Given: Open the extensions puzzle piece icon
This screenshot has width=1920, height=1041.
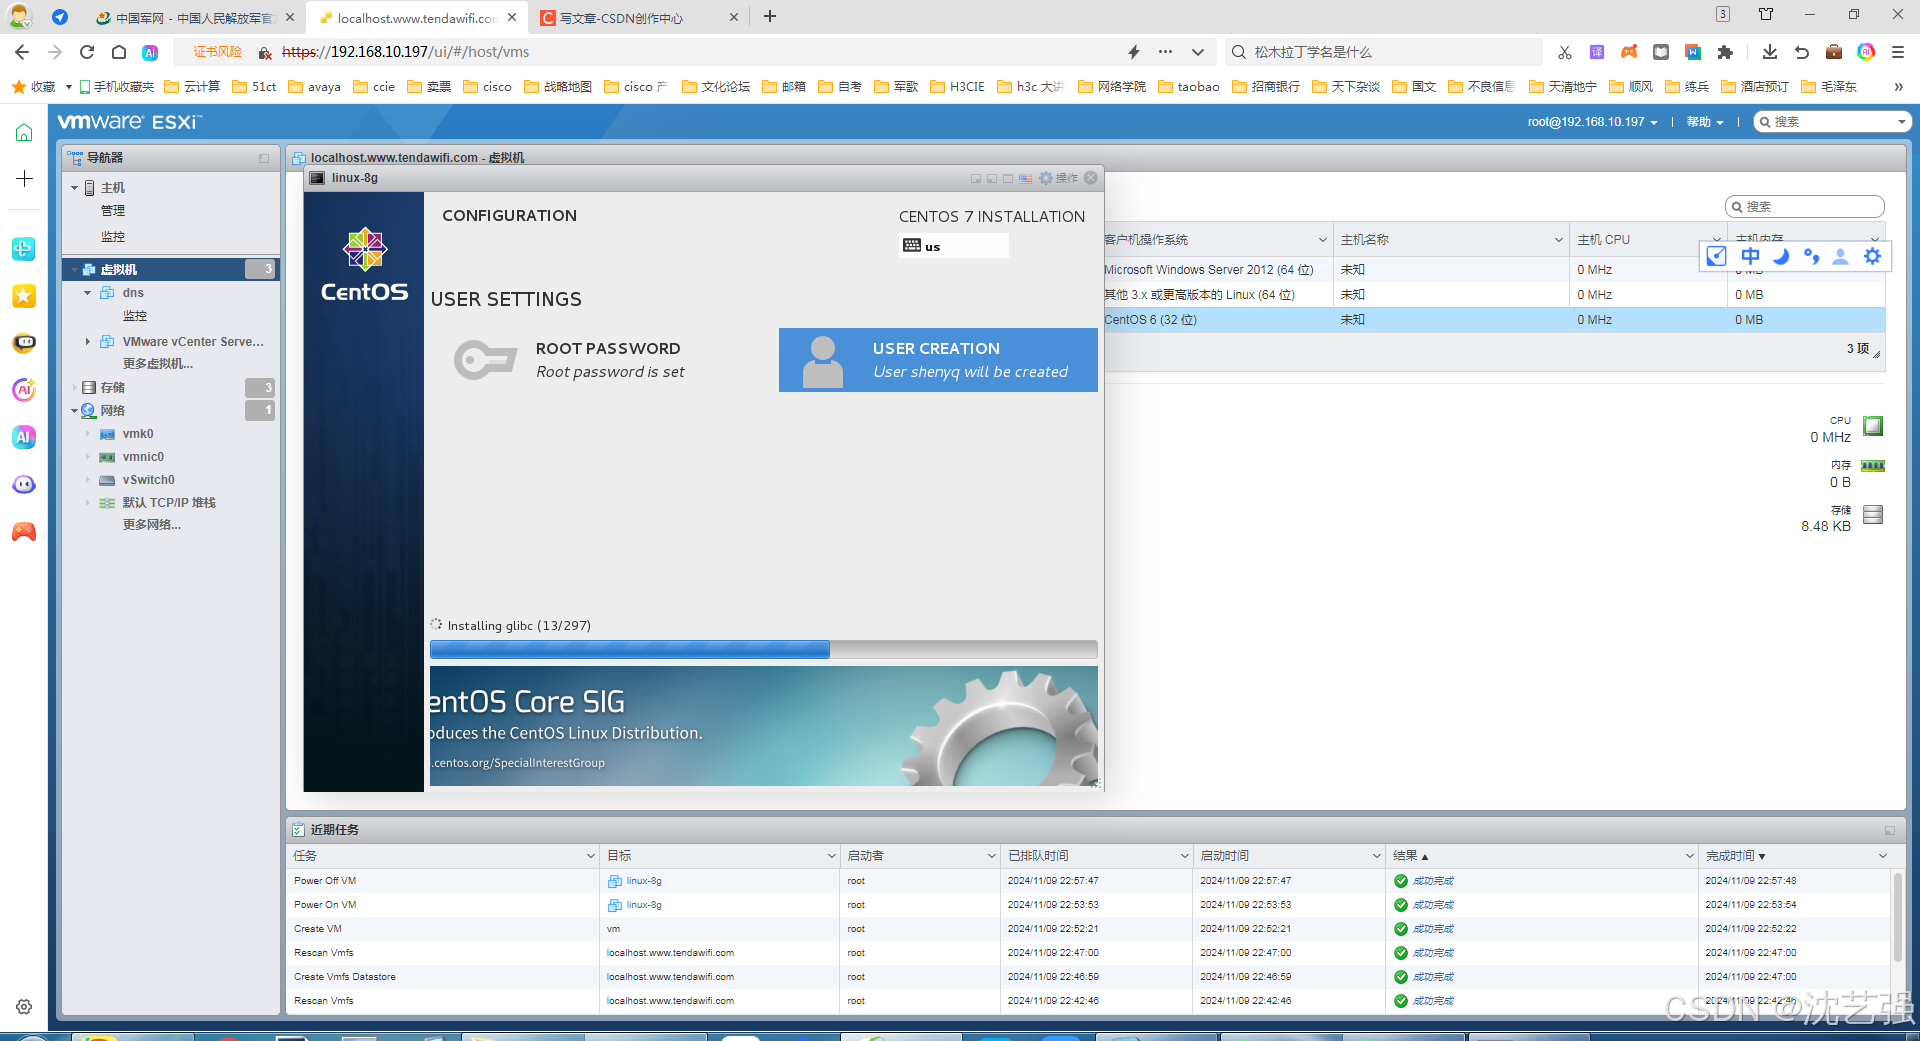Looking at the screenshot, I should click(1725, 52).
